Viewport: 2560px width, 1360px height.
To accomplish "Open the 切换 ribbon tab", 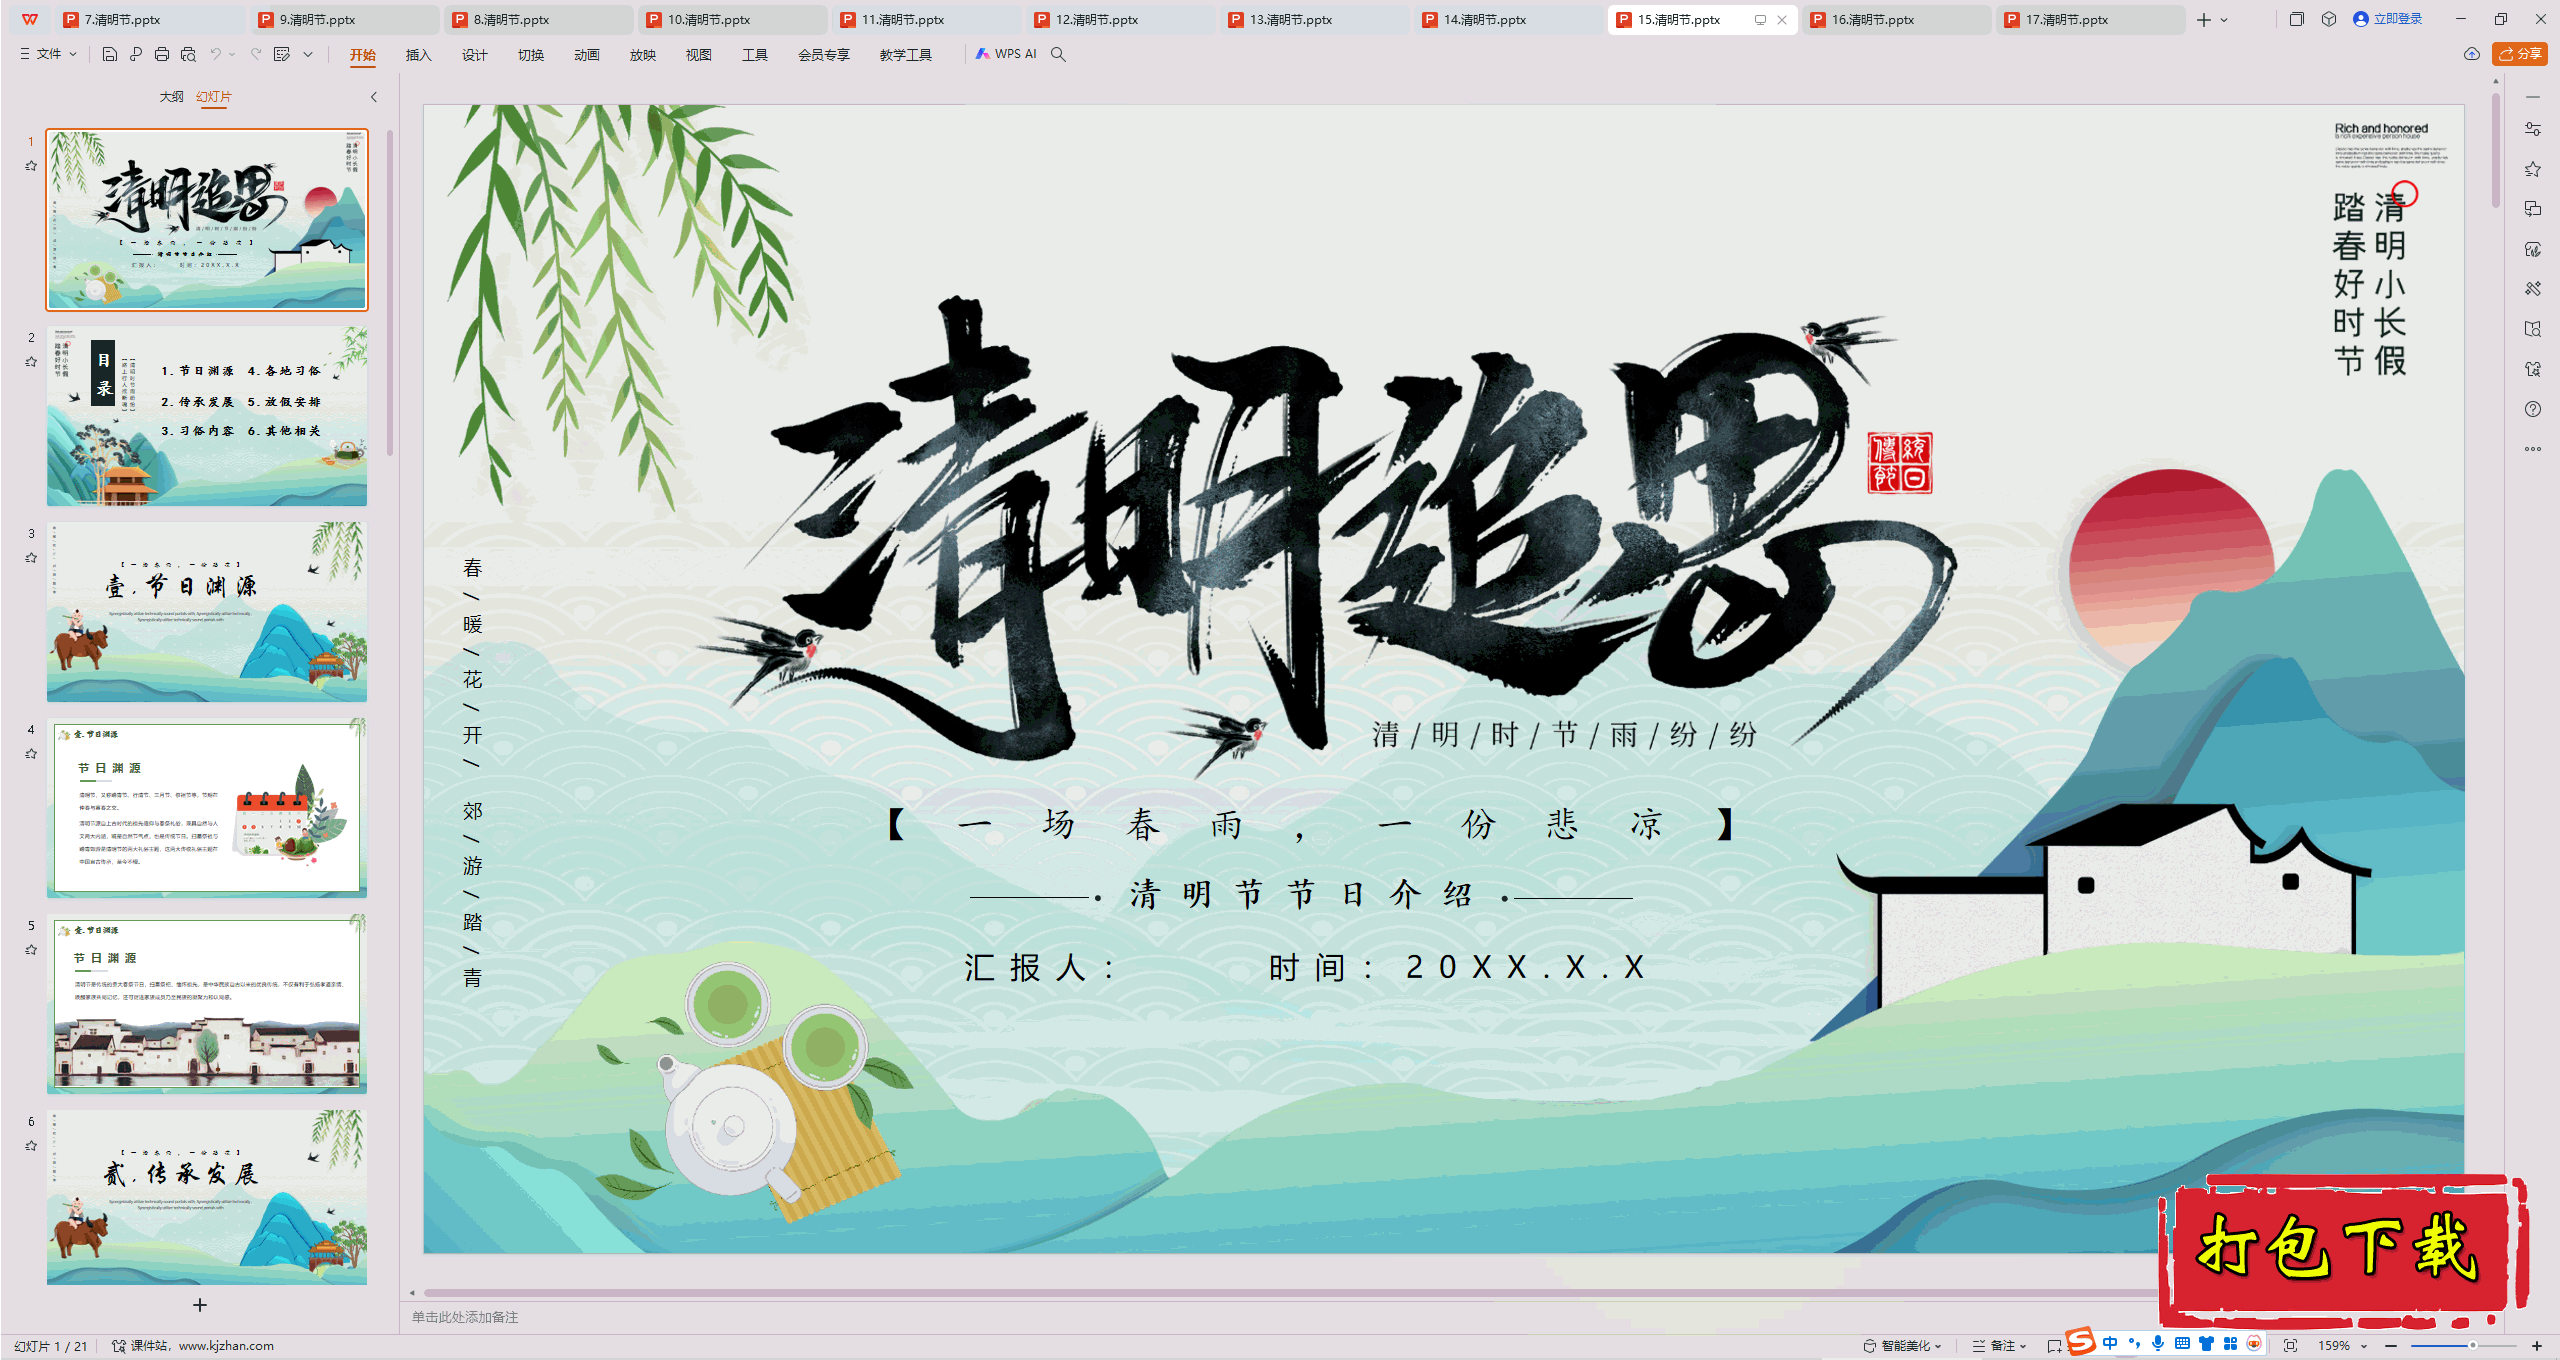I will click(x=531, y=55).
